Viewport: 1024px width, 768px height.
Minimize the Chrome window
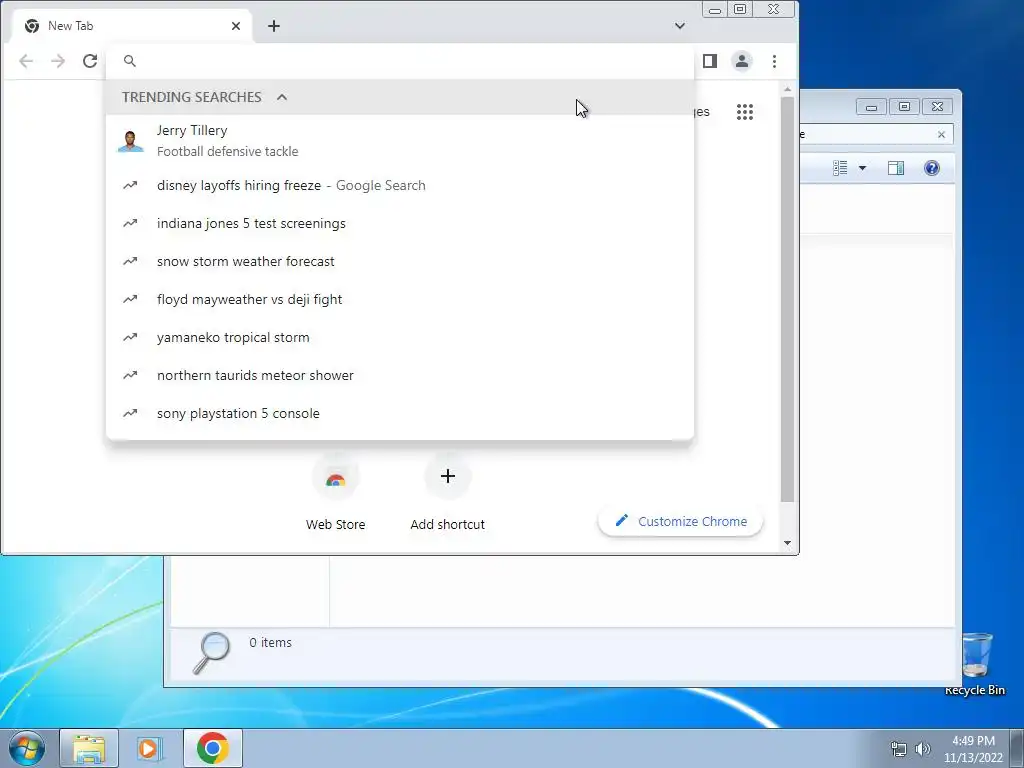(715, 9)
